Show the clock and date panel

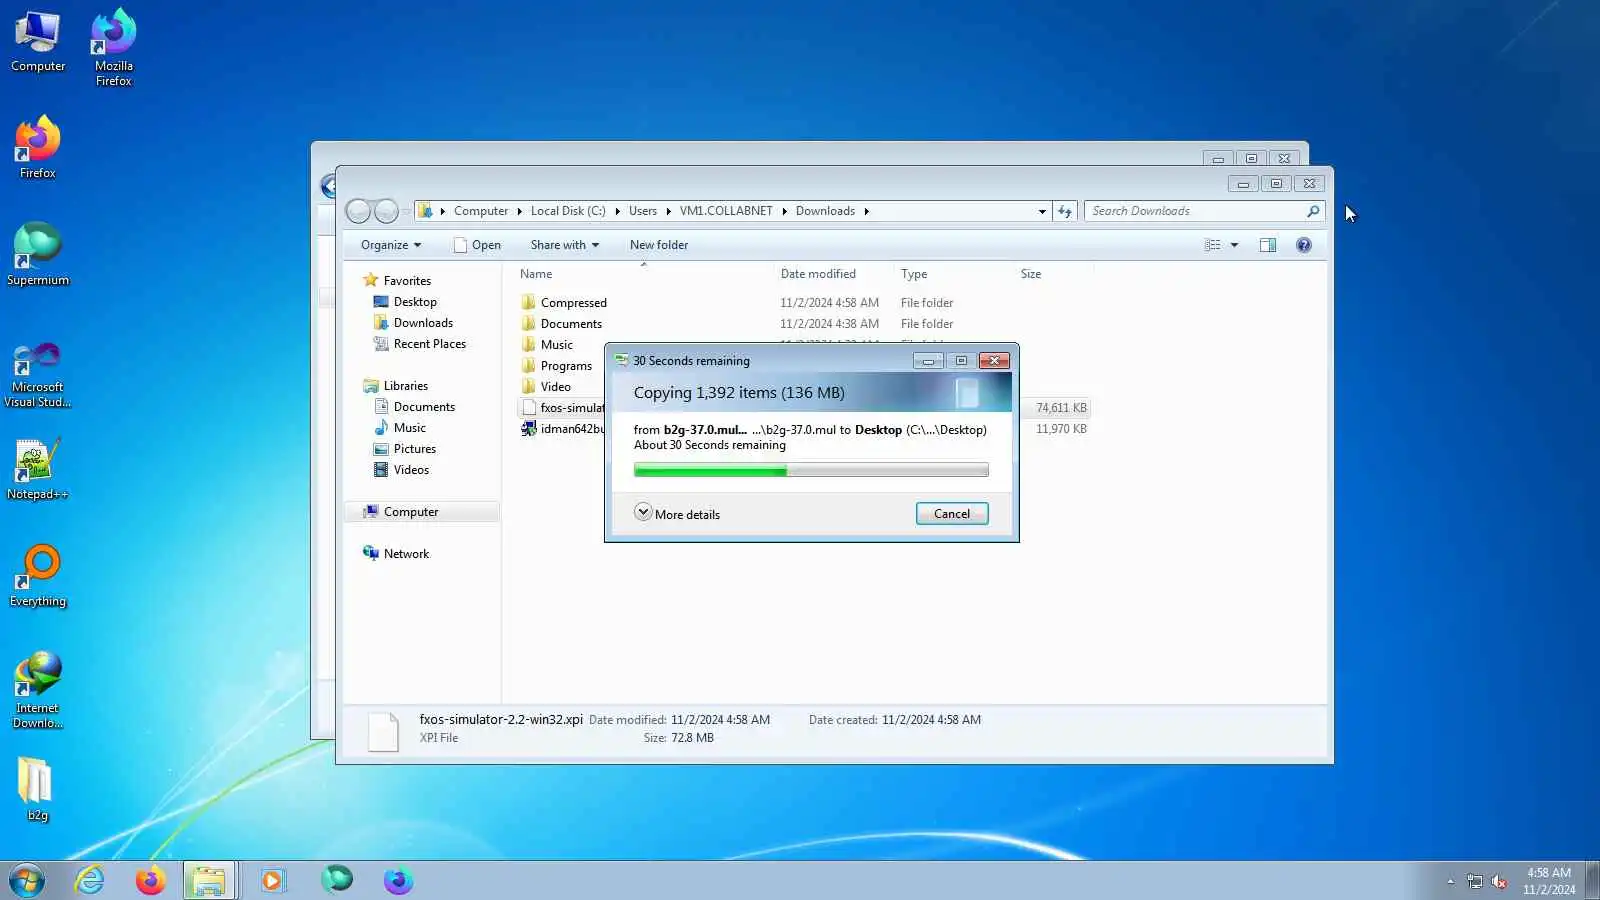(x=1549, y=881)
